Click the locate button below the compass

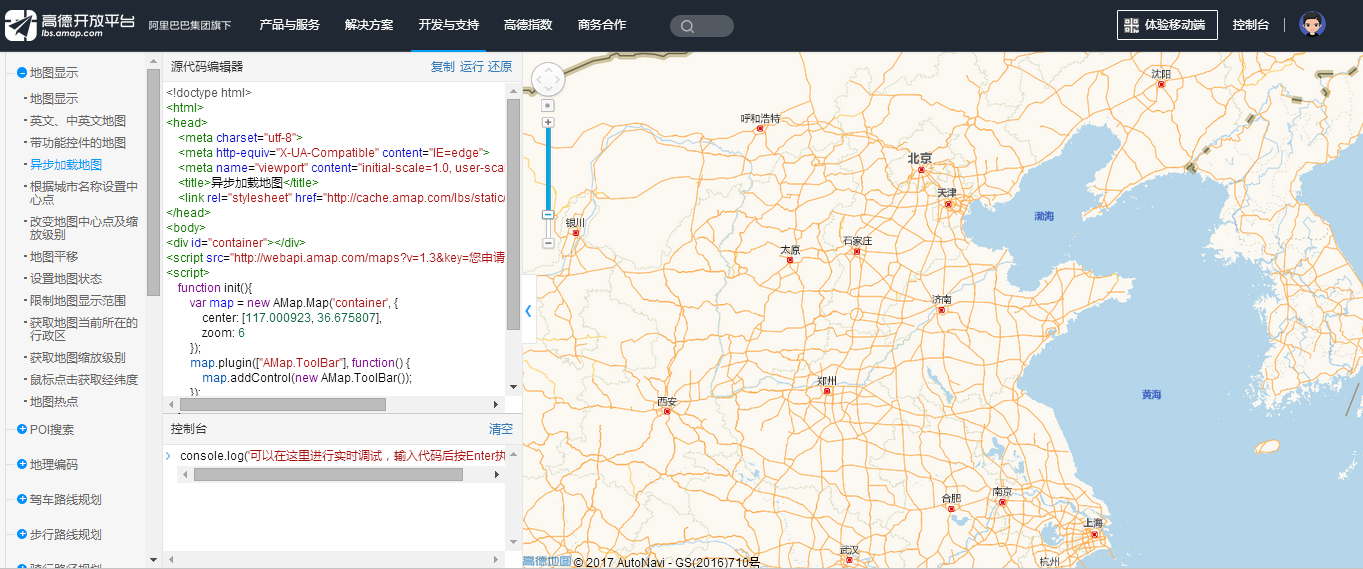(x=548, y=105)
